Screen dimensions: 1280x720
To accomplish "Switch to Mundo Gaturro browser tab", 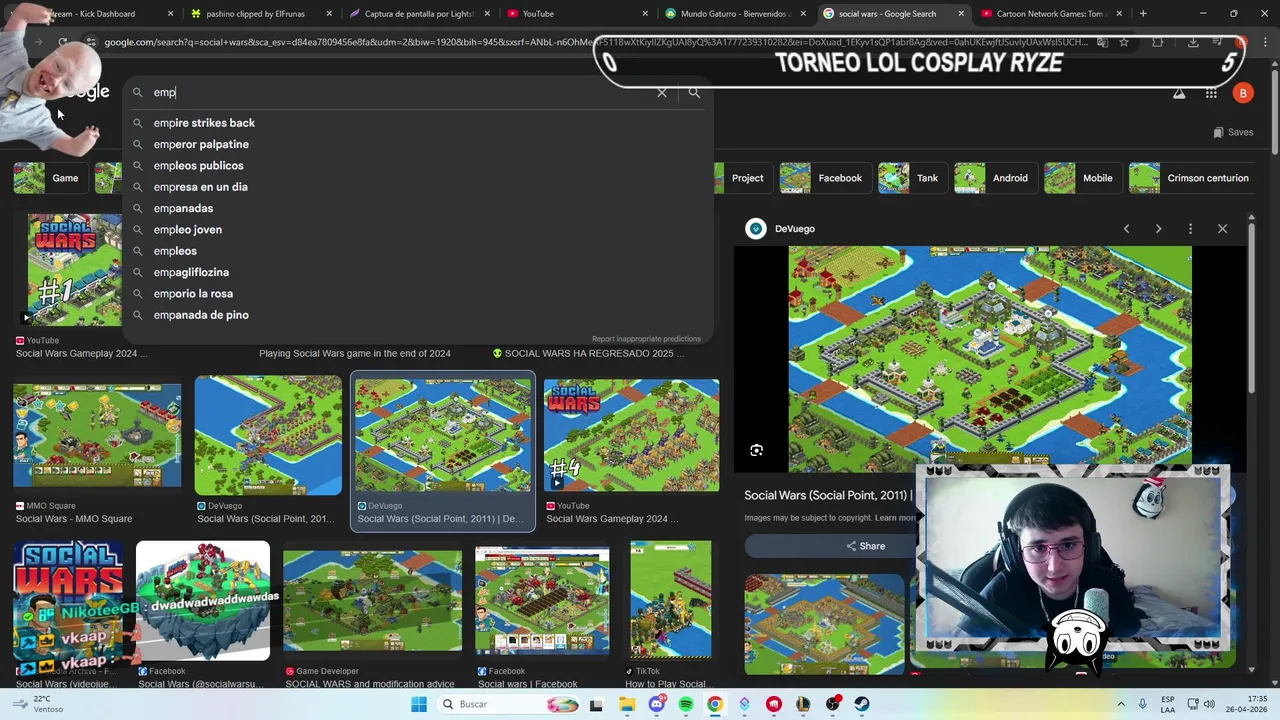I will click(735, 14).
